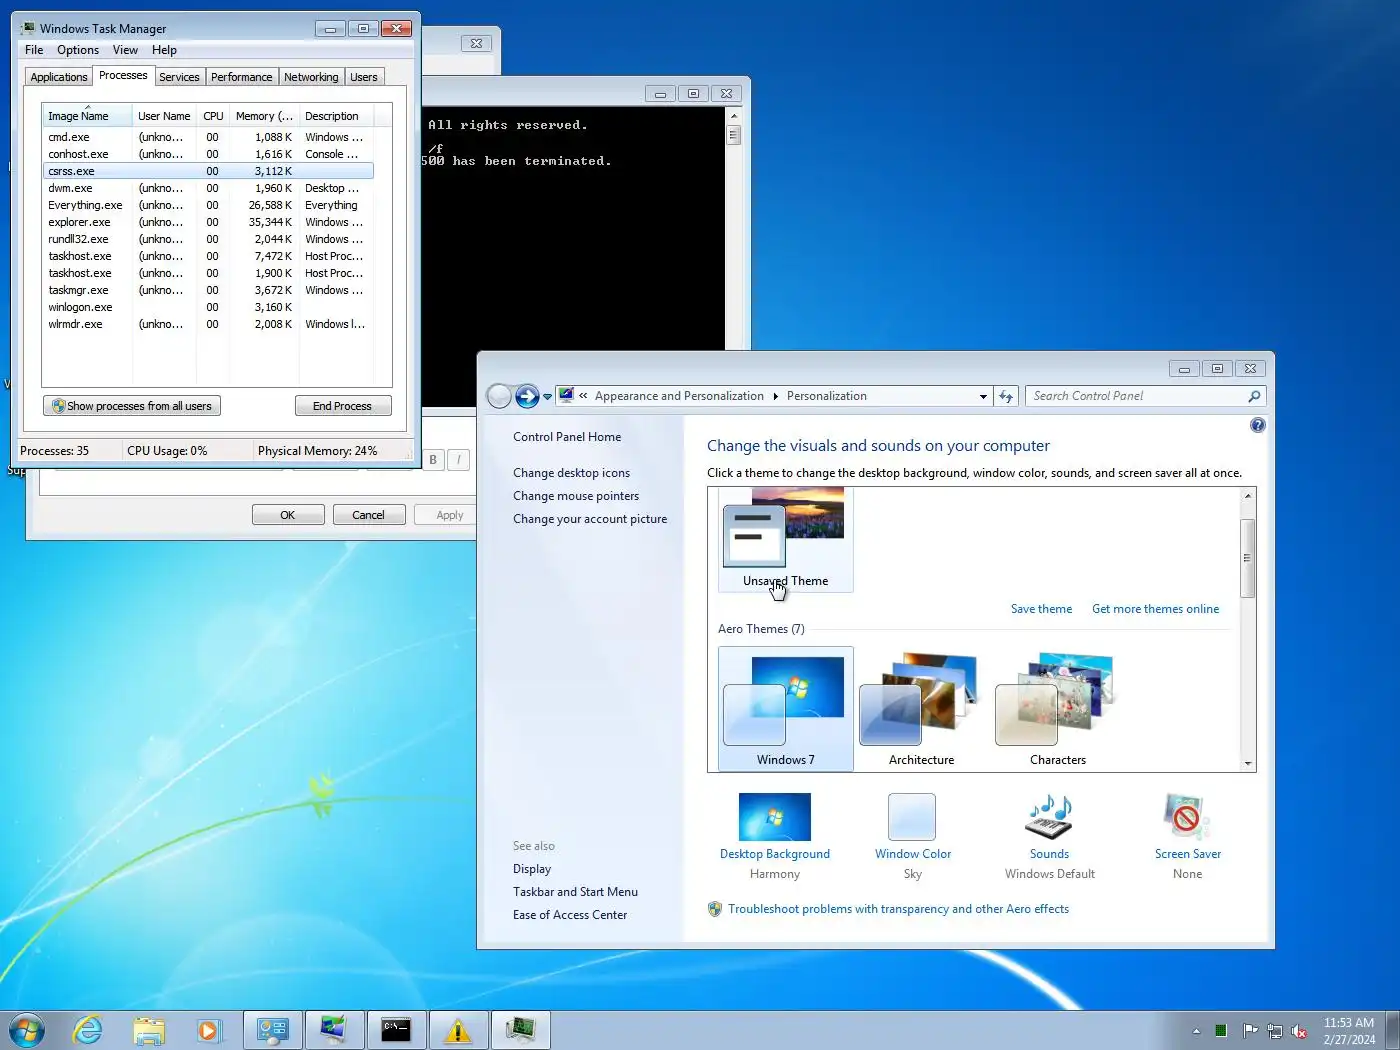This screenshot has height=1050, width=1400.
Task: Select the Architecture theme
Action: pos(921,708)
